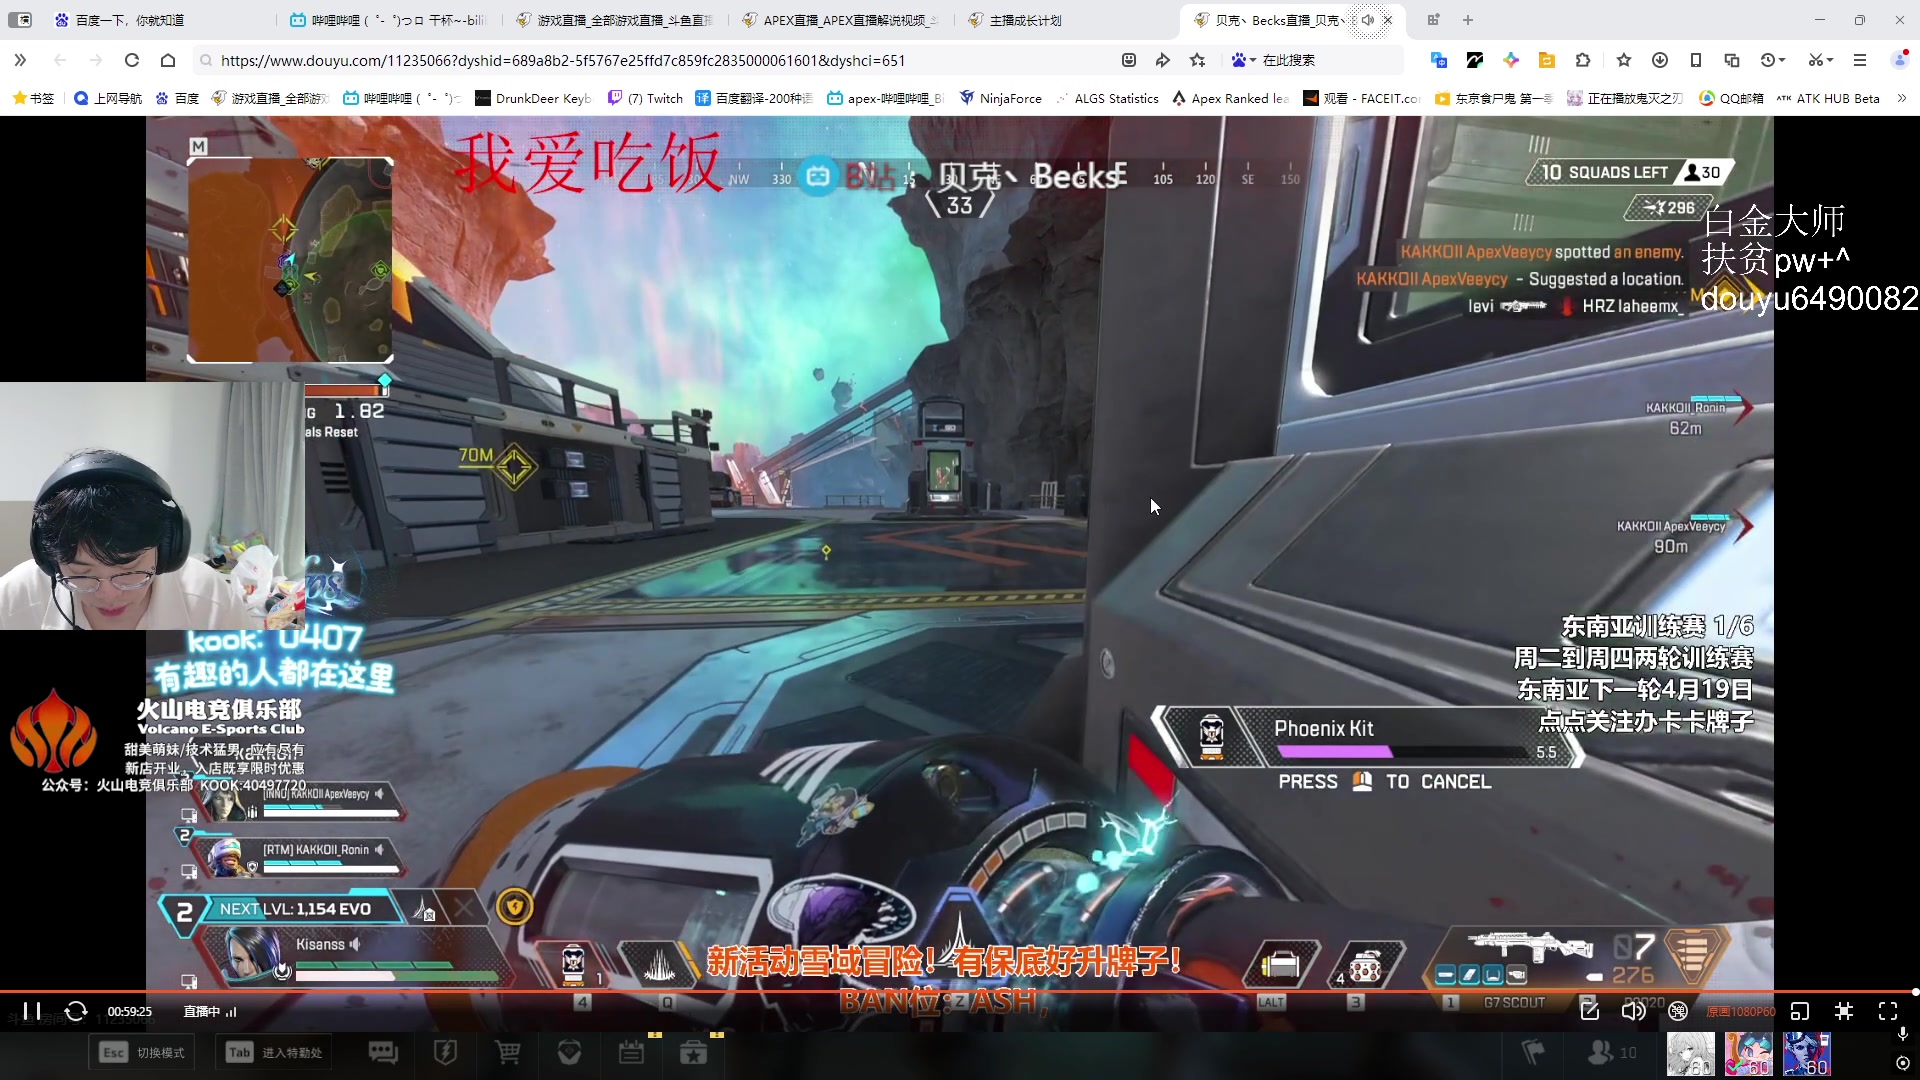Viewport: 1920px width, 1080px height.
Task: Select the teal-haired winking avatar thumbnail
Action: [1749, 1054]
